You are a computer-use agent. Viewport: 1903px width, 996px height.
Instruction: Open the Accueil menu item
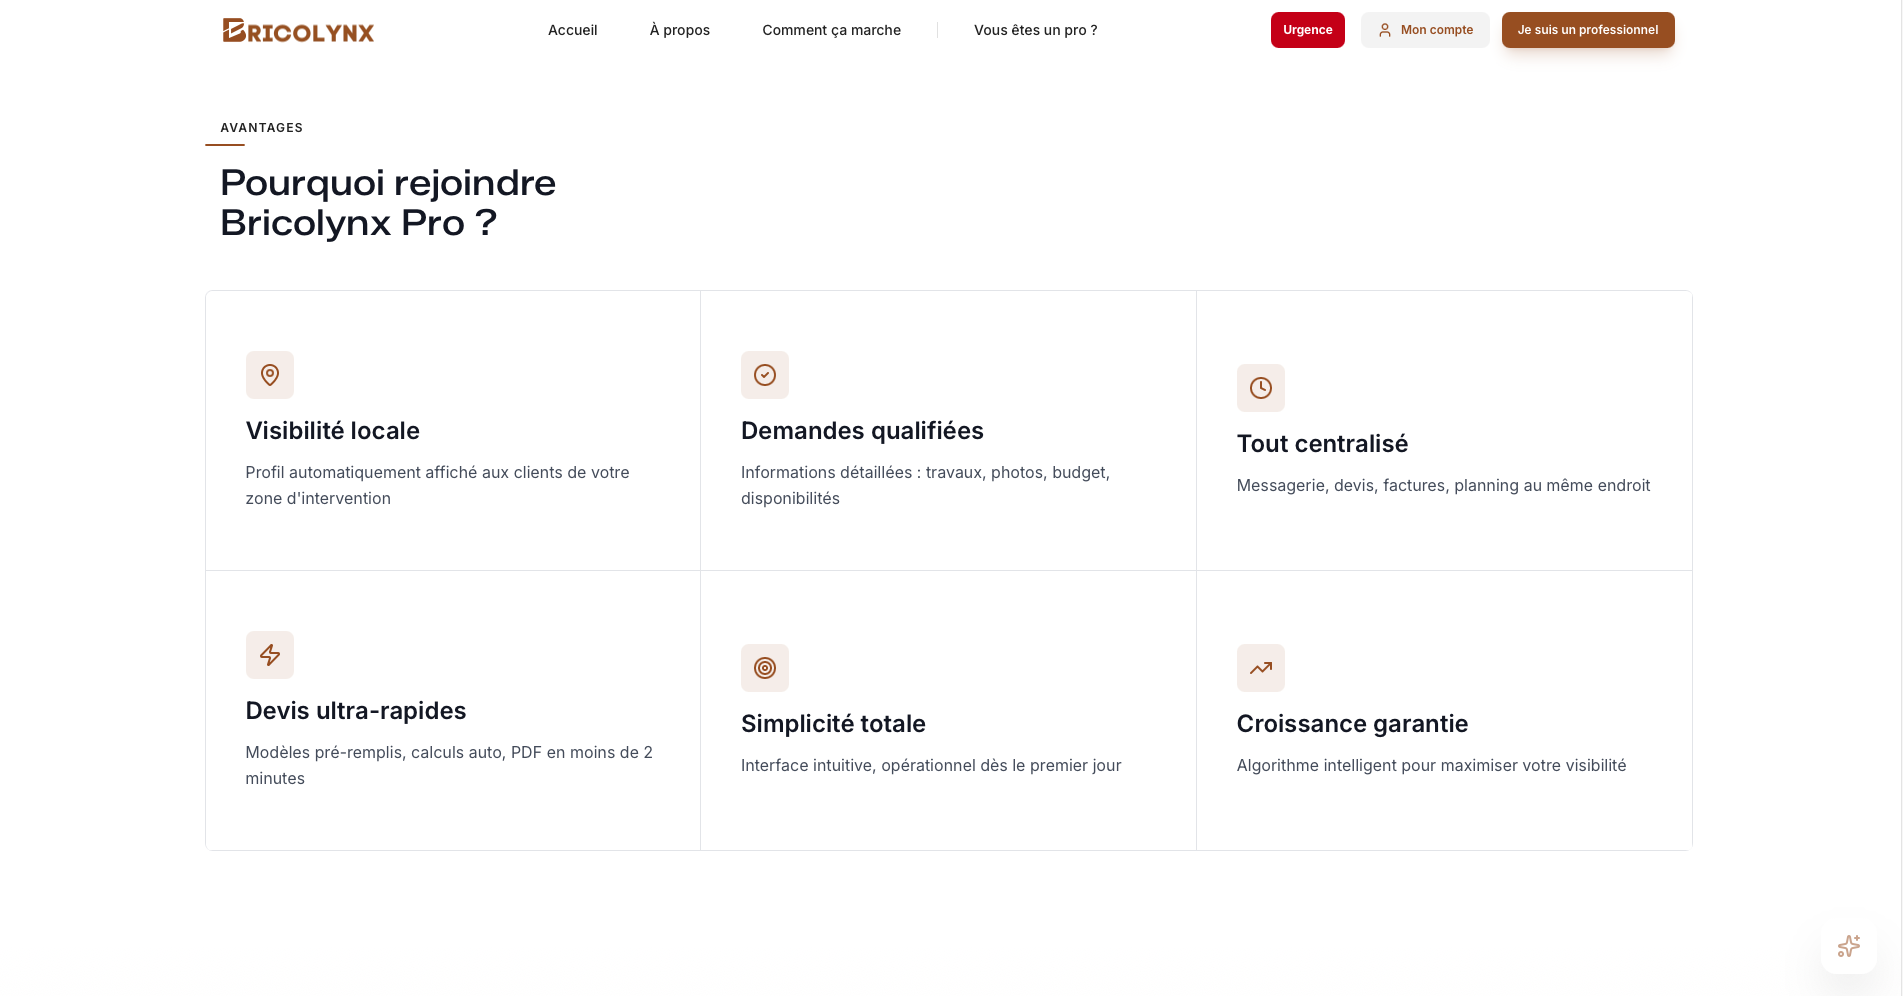[571, 30]
